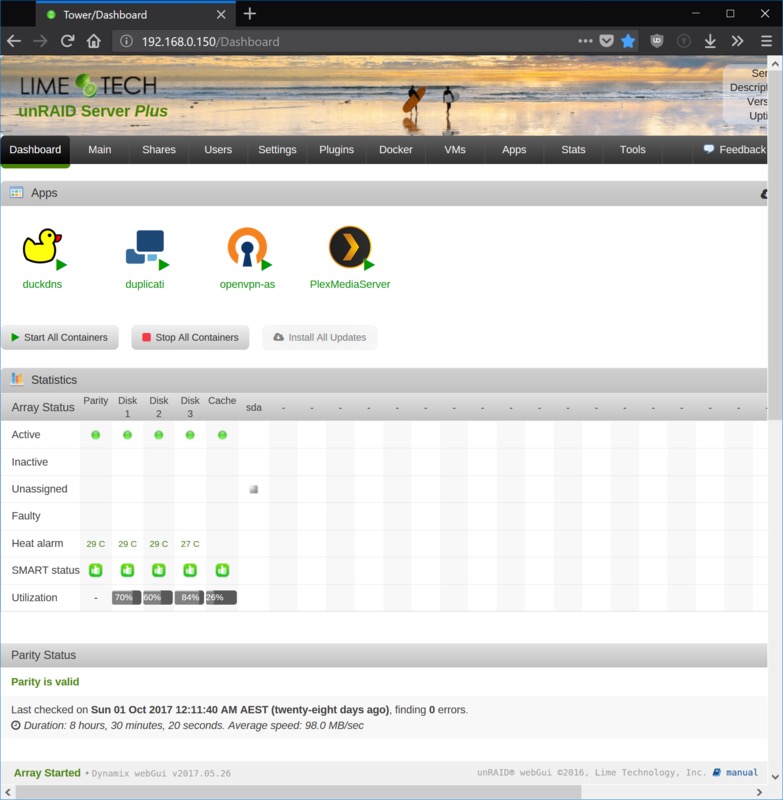Close the Tower/Dashboard tab

[221, 15]
